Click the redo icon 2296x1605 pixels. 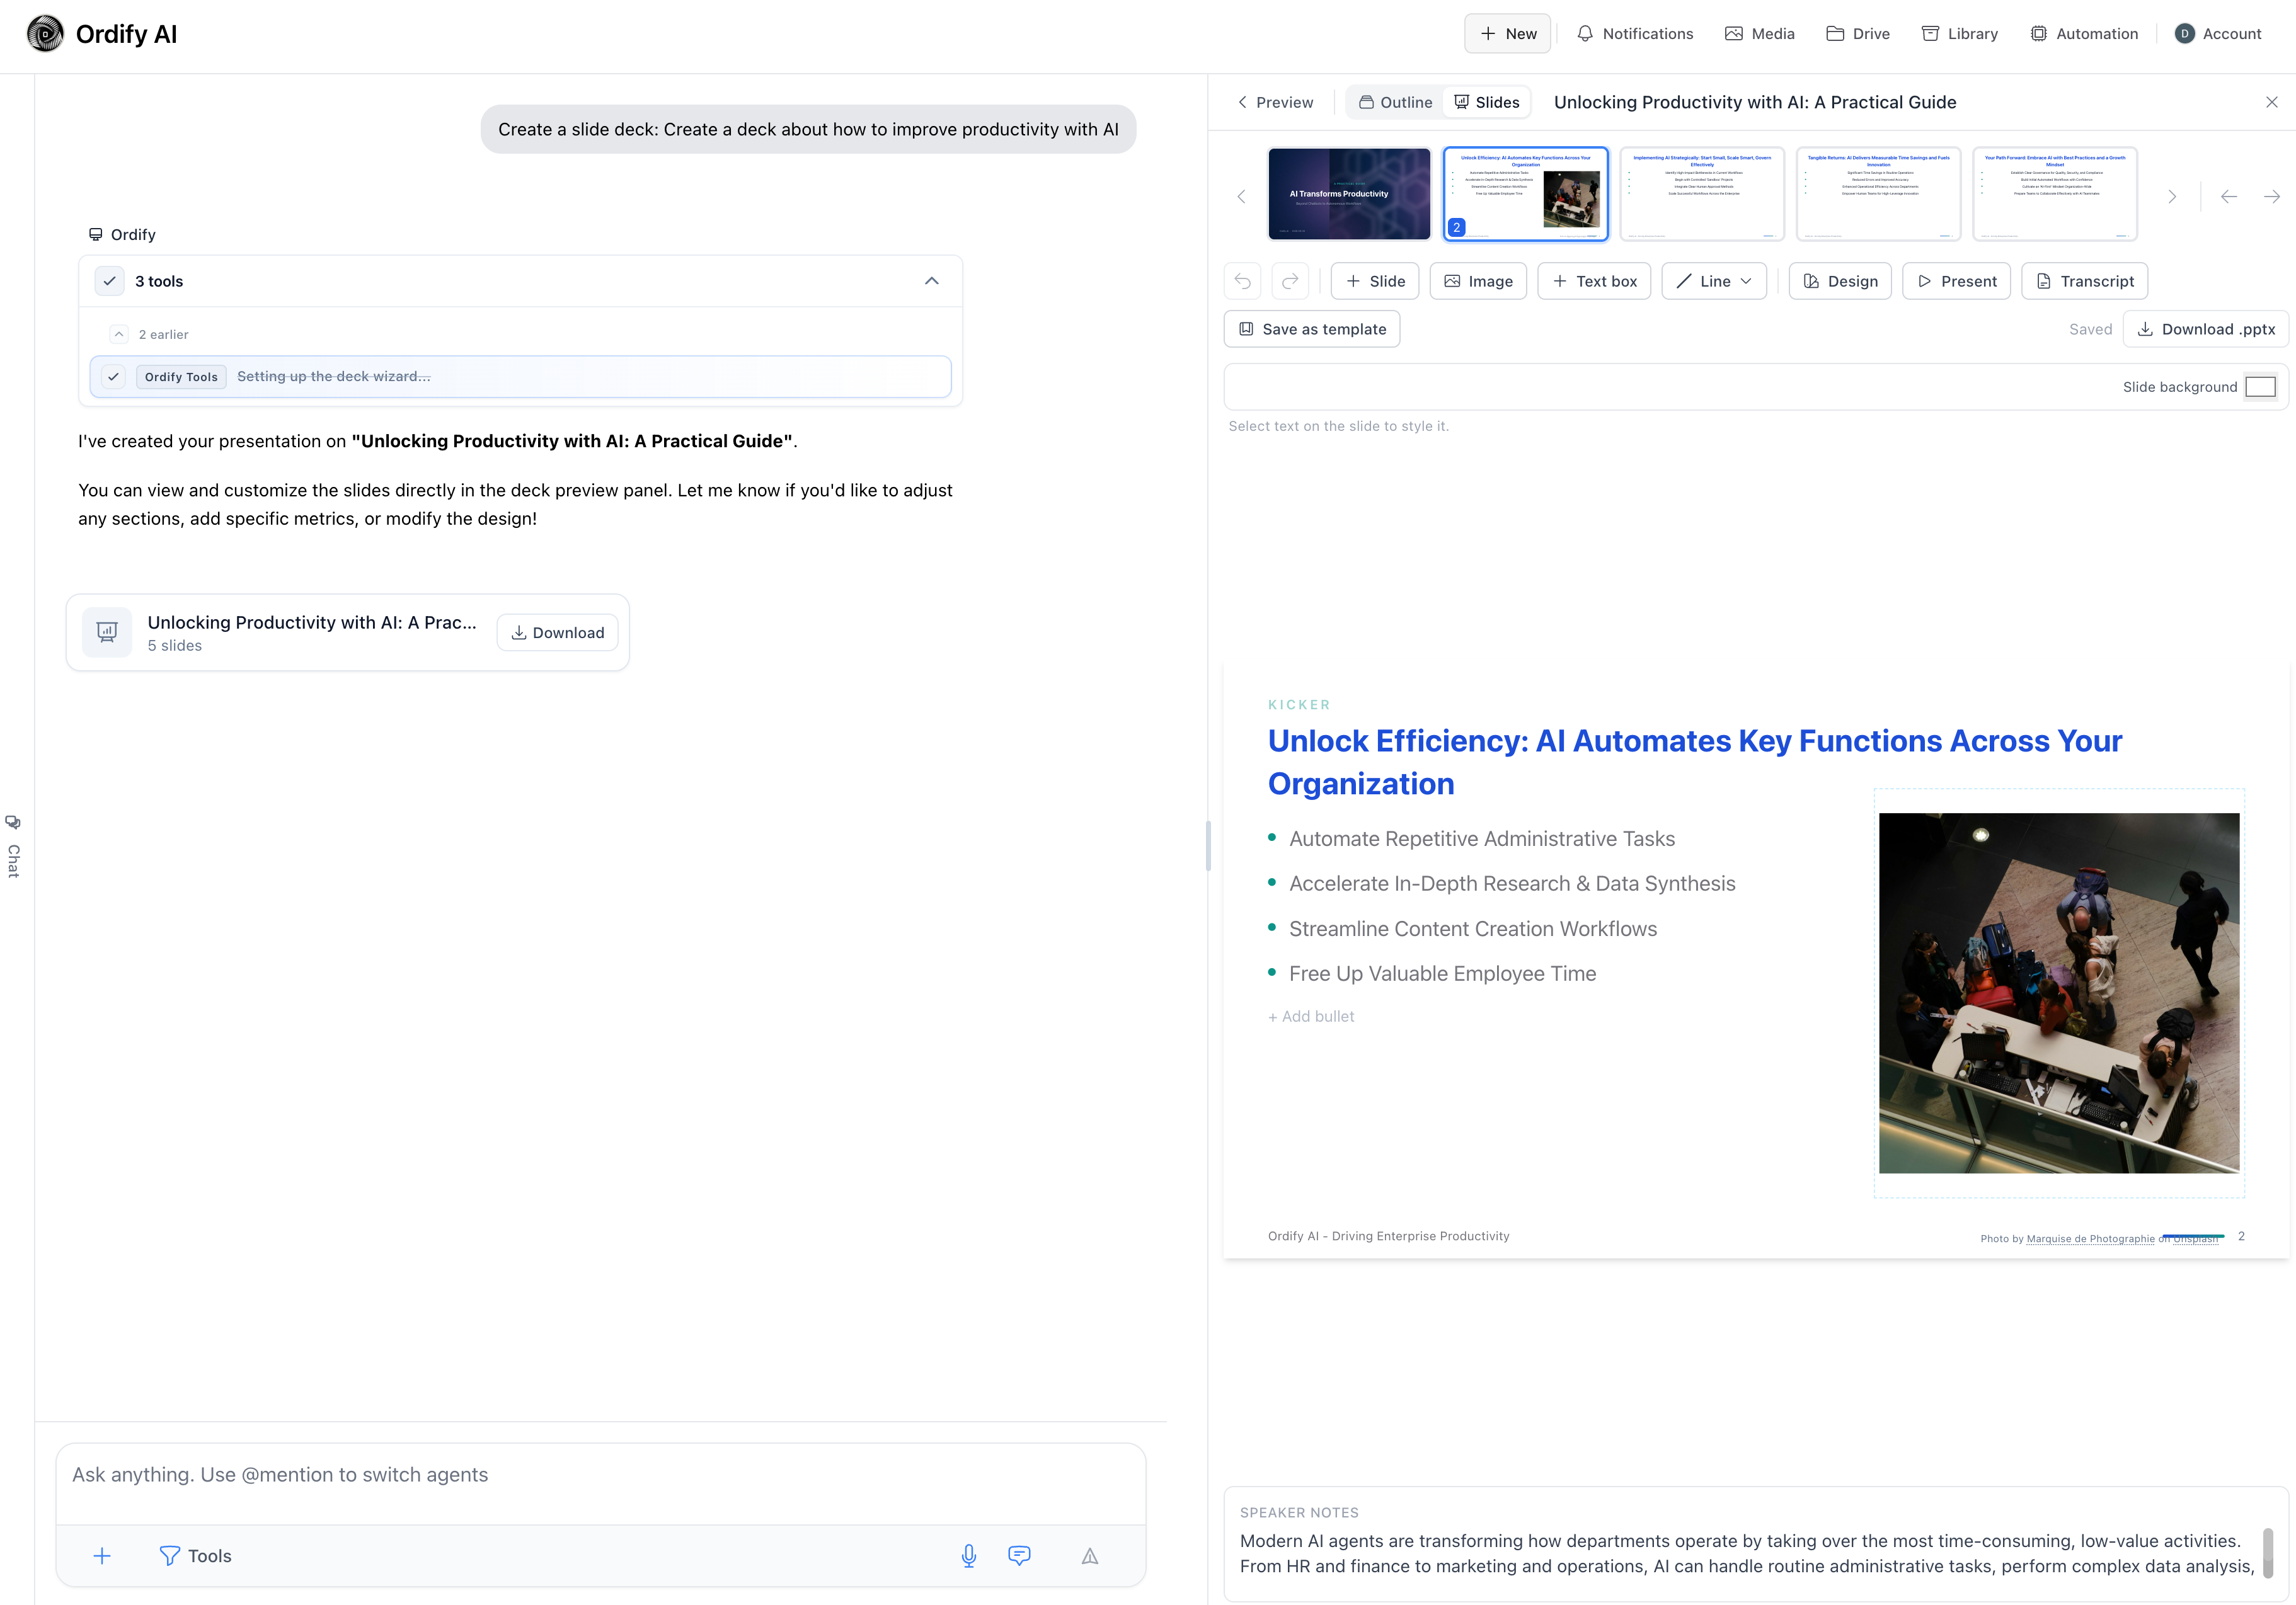point(1290,281)
